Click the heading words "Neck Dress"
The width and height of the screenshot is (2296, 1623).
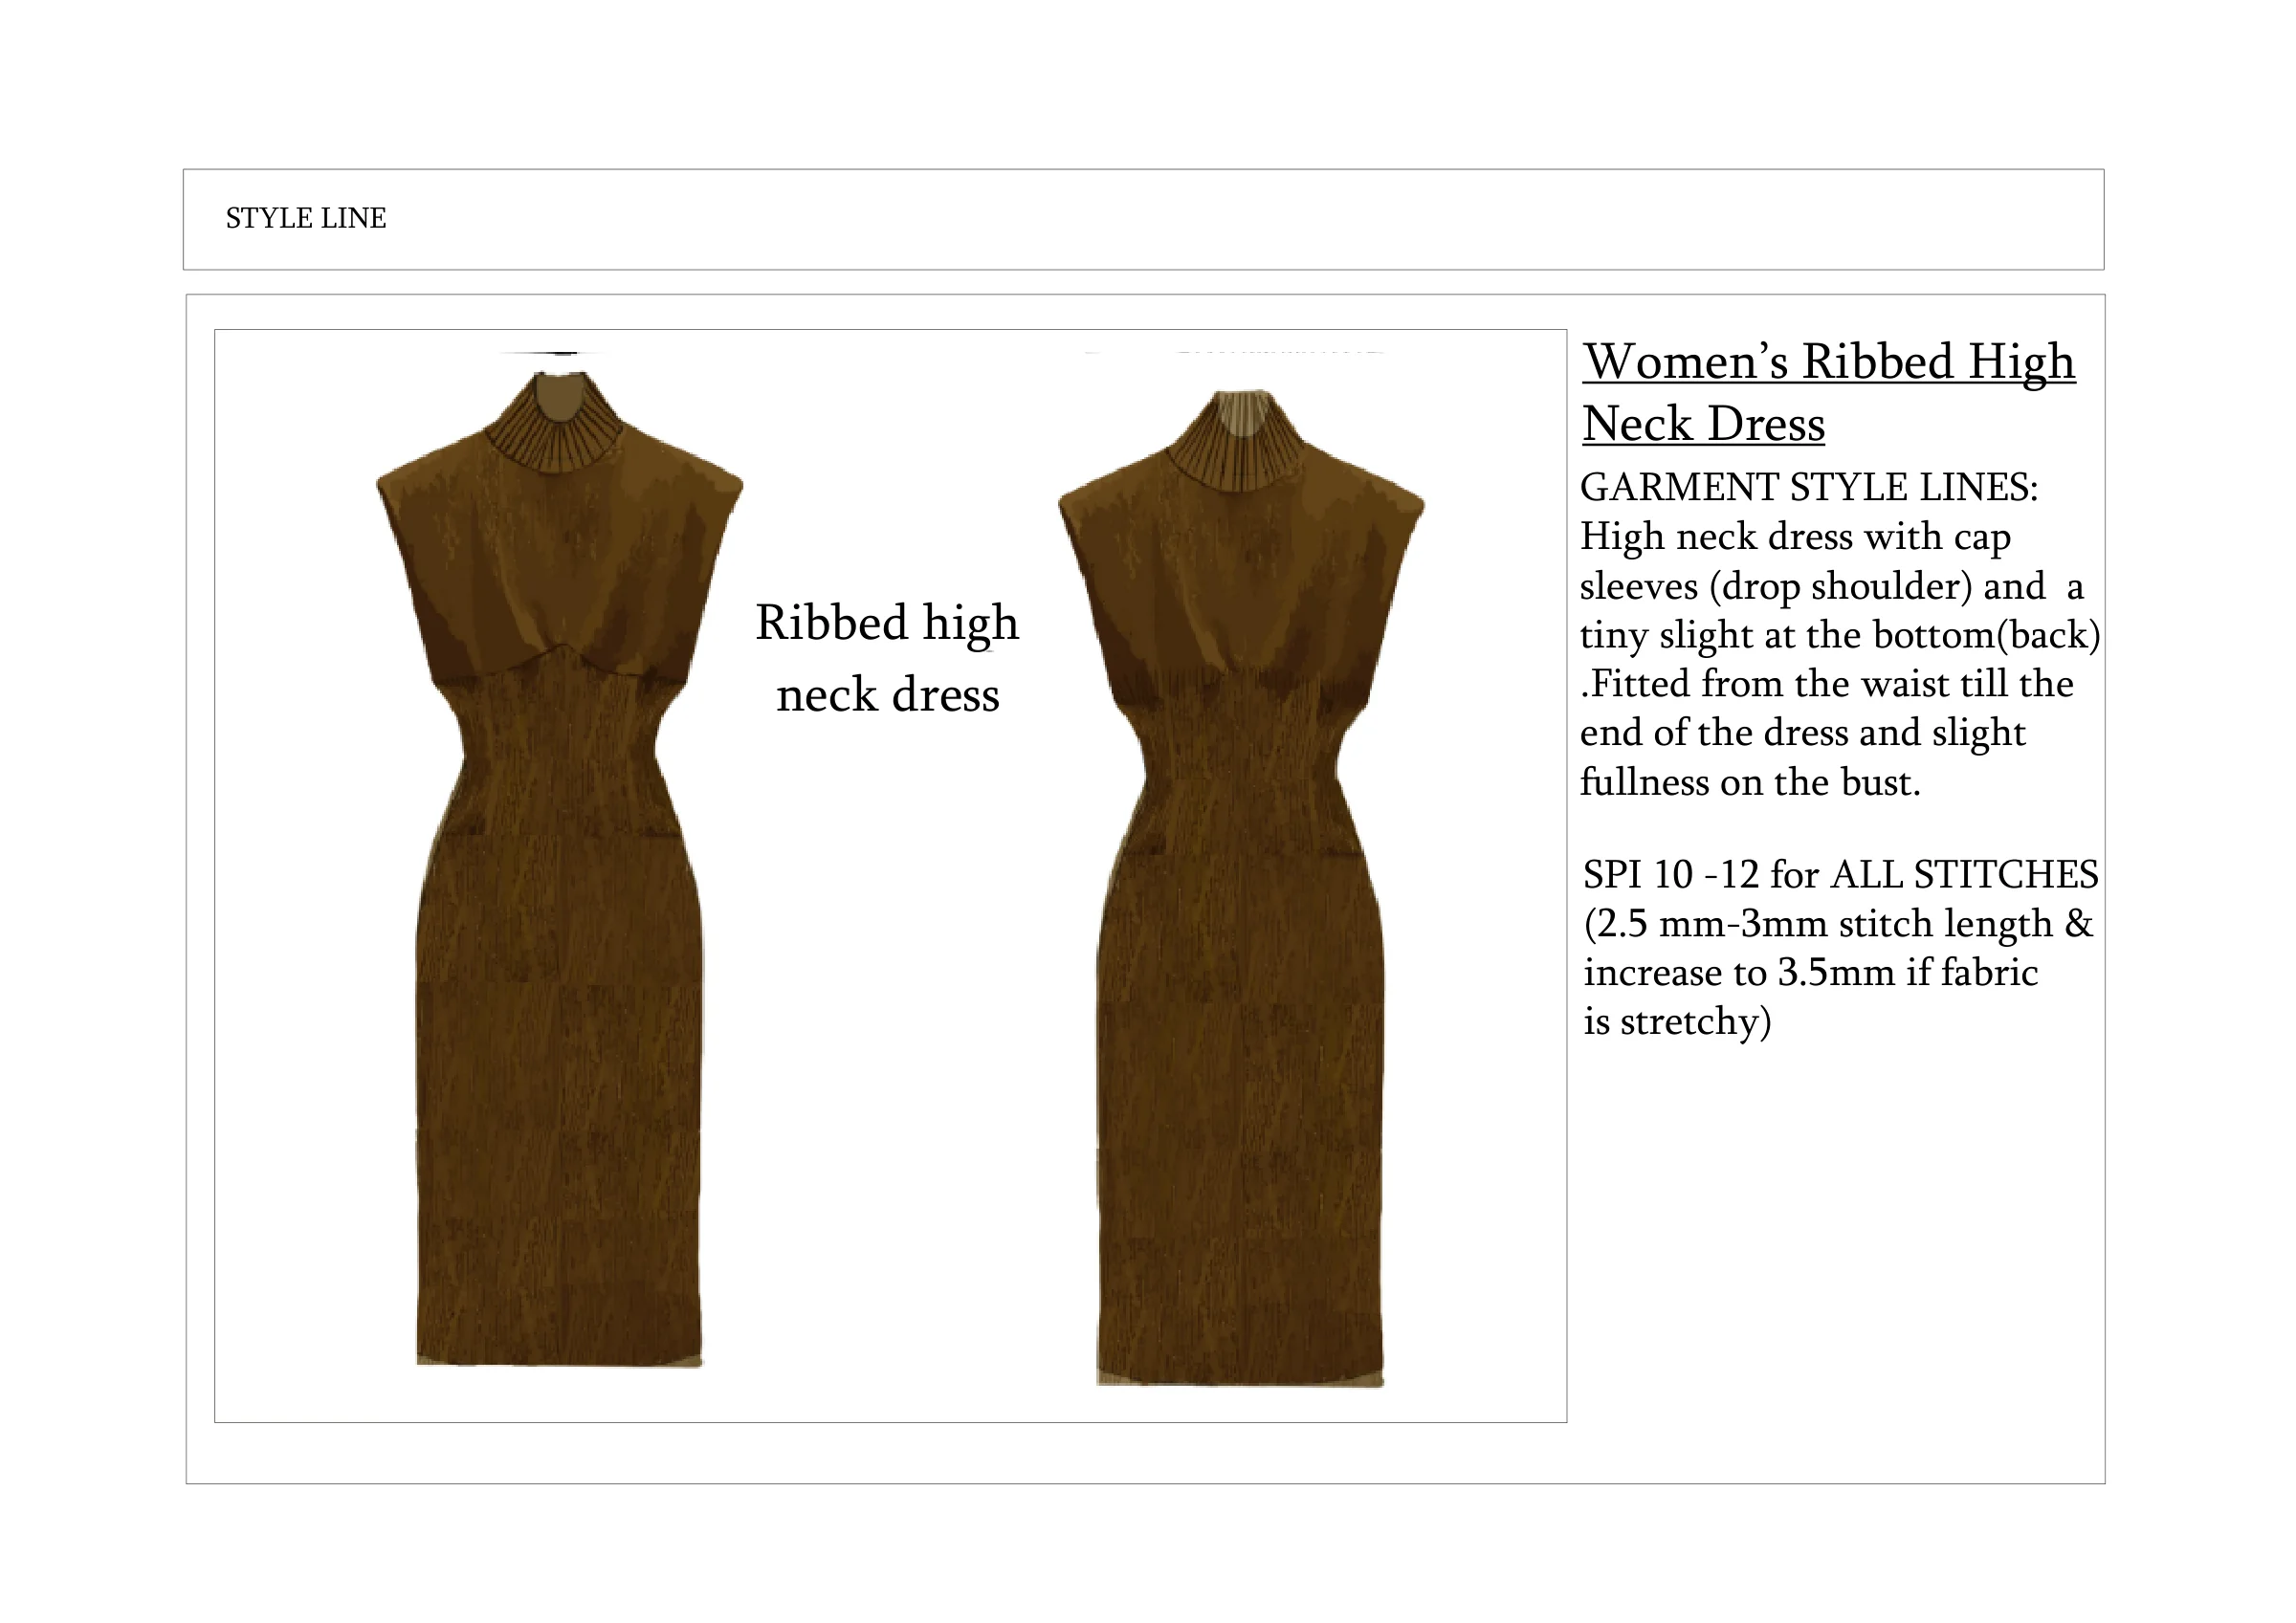coord(1704,423)
